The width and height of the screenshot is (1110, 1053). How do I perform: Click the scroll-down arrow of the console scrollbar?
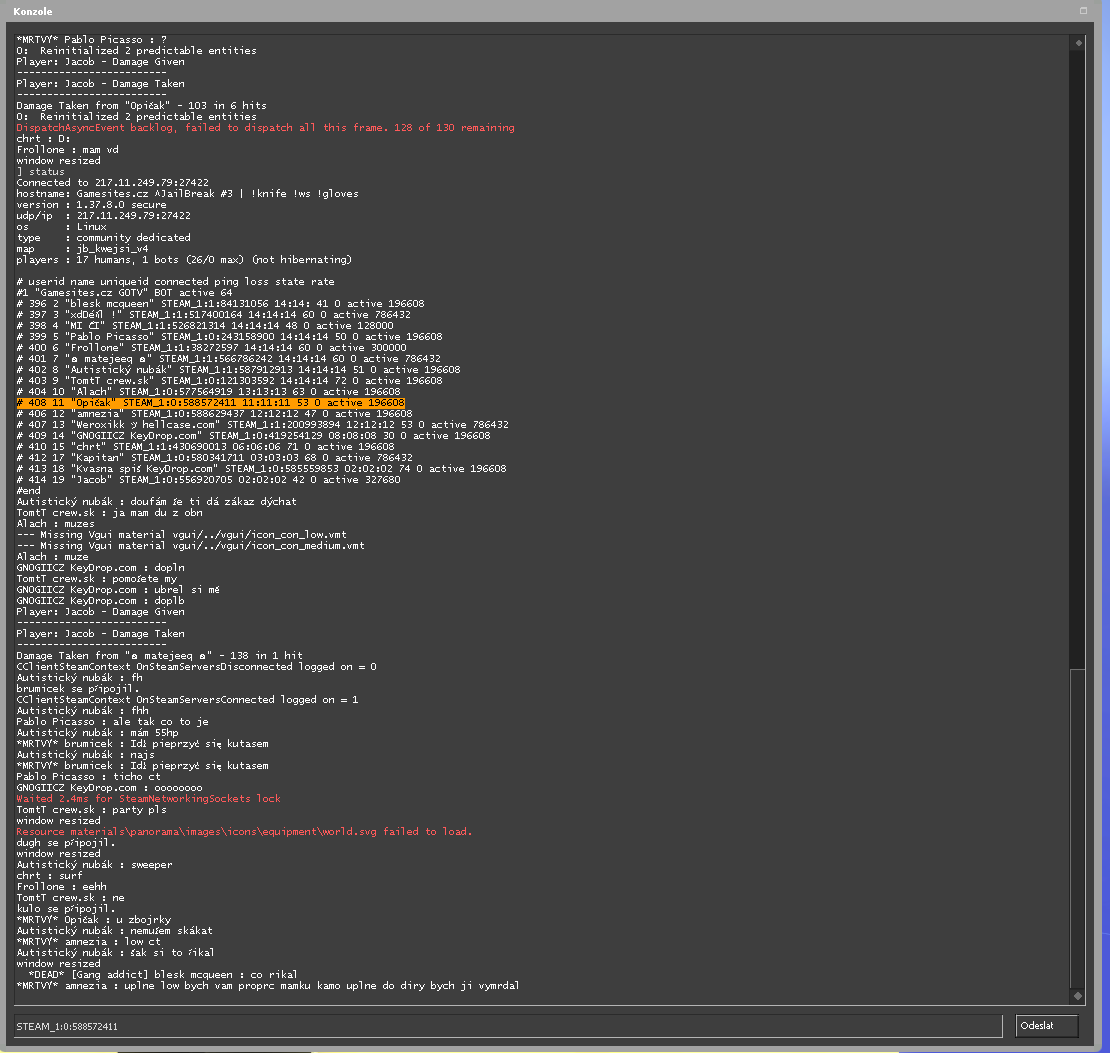pos(1077,996)
